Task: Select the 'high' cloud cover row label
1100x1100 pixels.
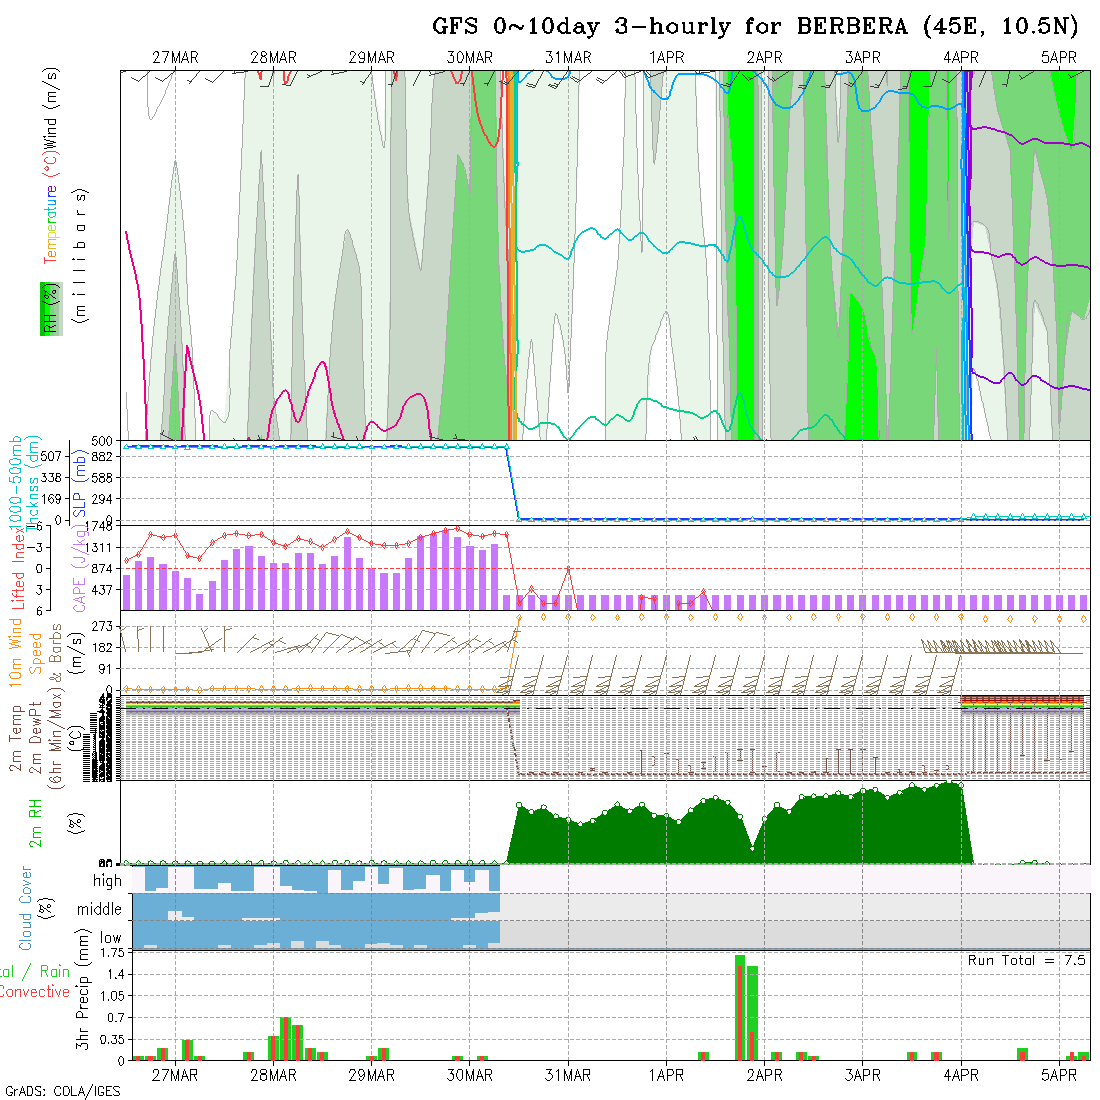Action: click(x=107, y=881)
